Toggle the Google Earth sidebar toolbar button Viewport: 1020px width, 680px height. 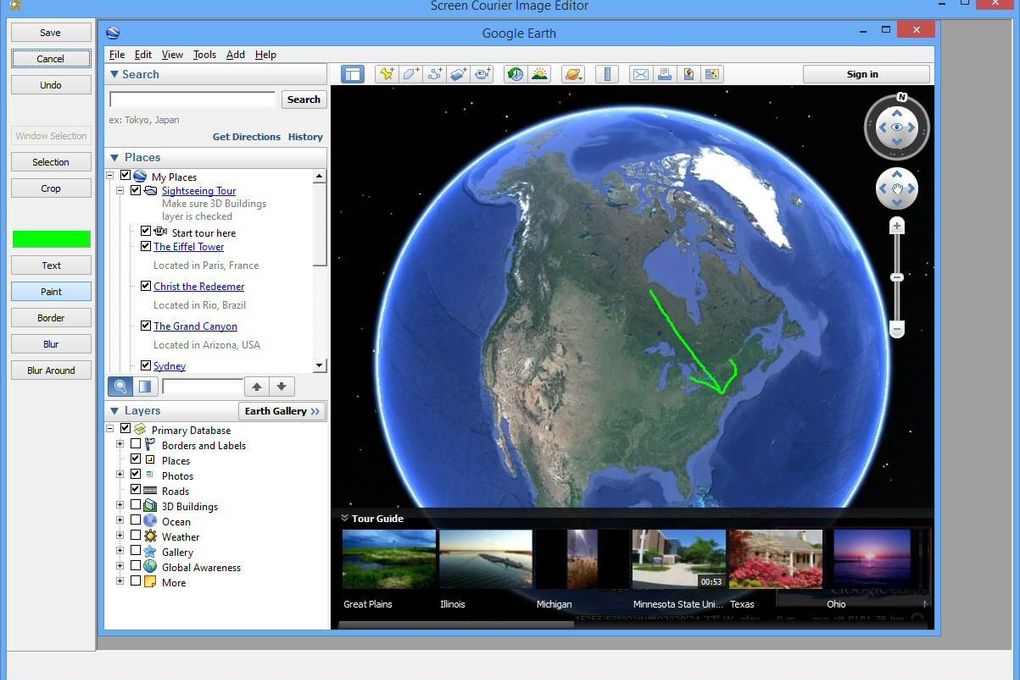tap(353, 74)
